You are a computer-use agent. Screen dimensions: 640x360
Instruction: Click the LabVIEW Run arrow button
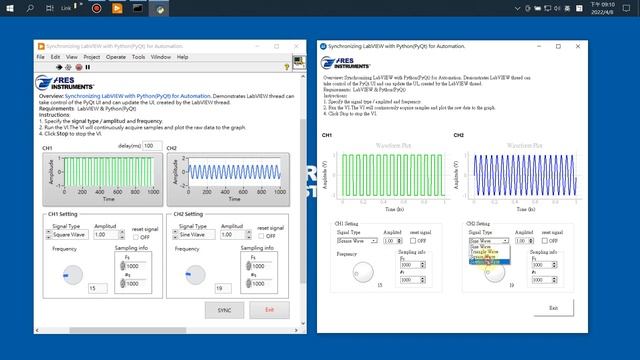click(x=59, y=67)
